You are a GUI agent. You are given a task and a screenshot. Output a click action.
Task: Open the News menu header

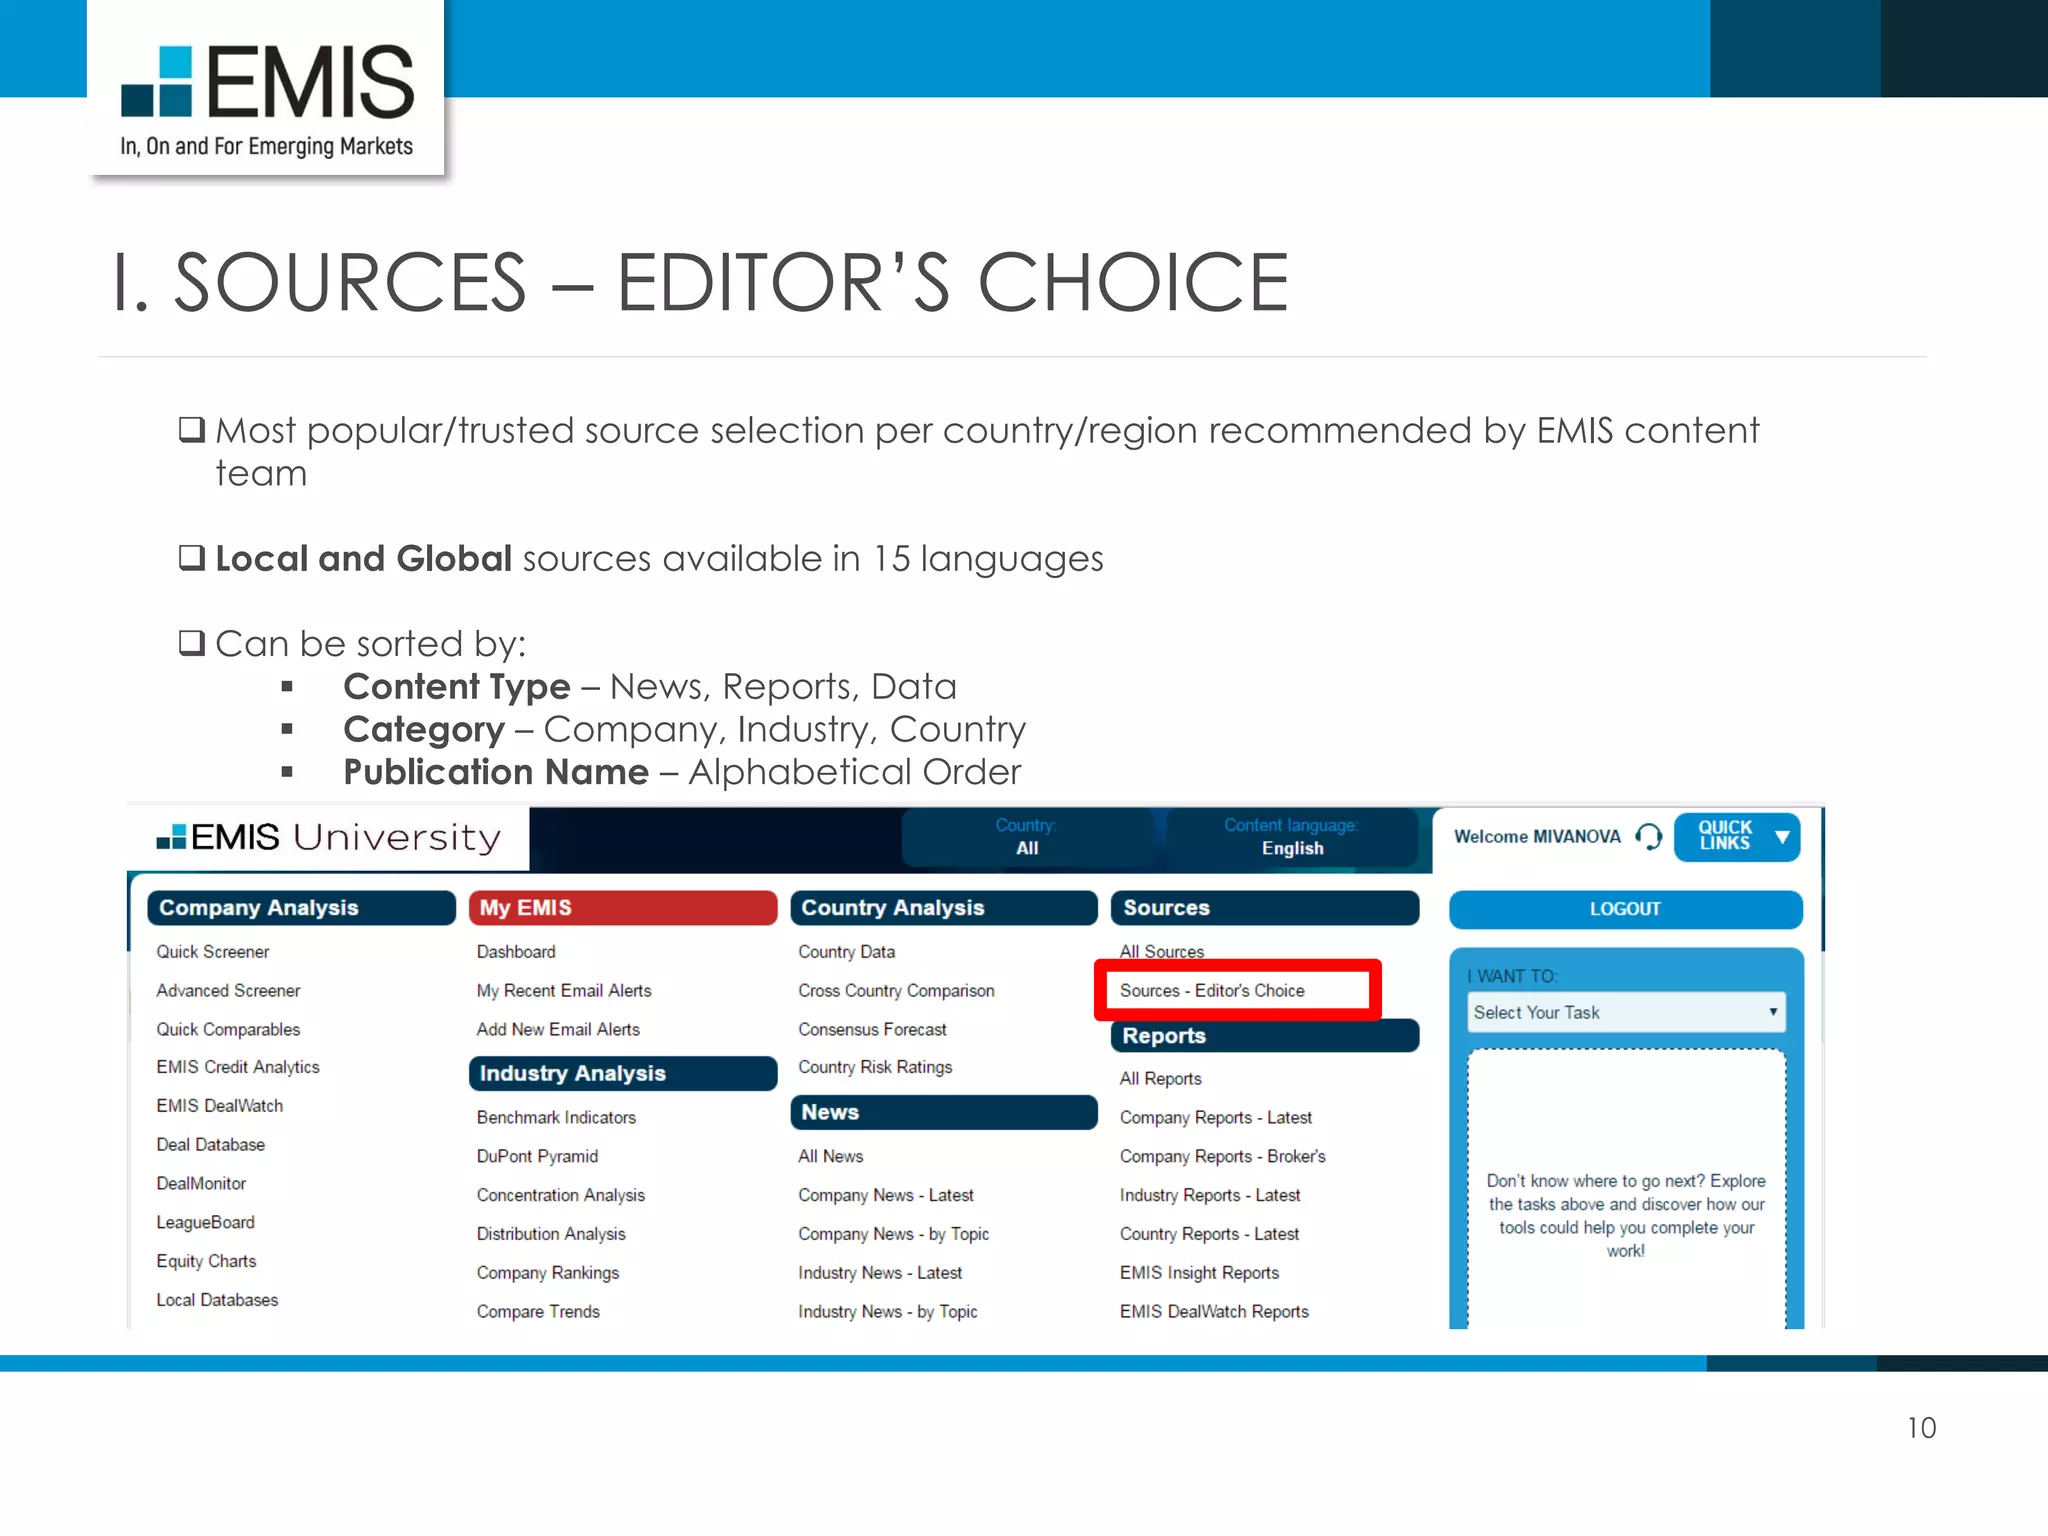coord(944,1112)
